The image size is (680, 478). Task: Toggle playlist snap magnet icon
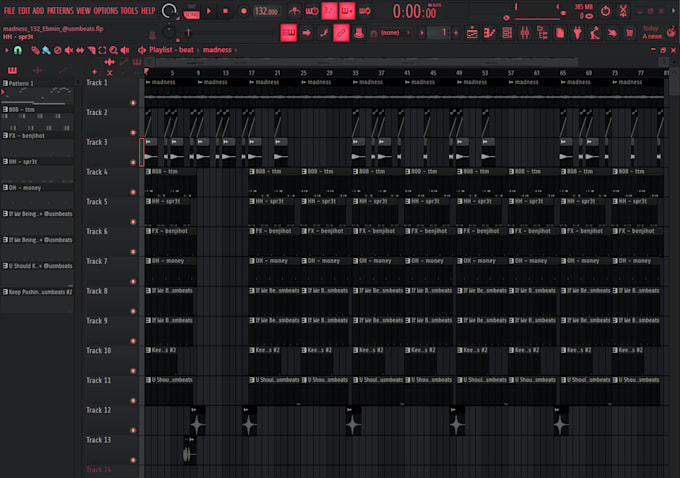coord(18,50)
